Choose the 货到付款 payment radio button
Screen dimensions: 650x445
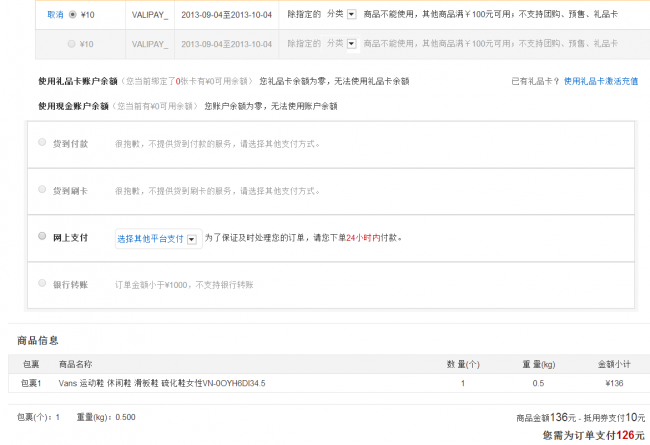click(x=42, y=143)
